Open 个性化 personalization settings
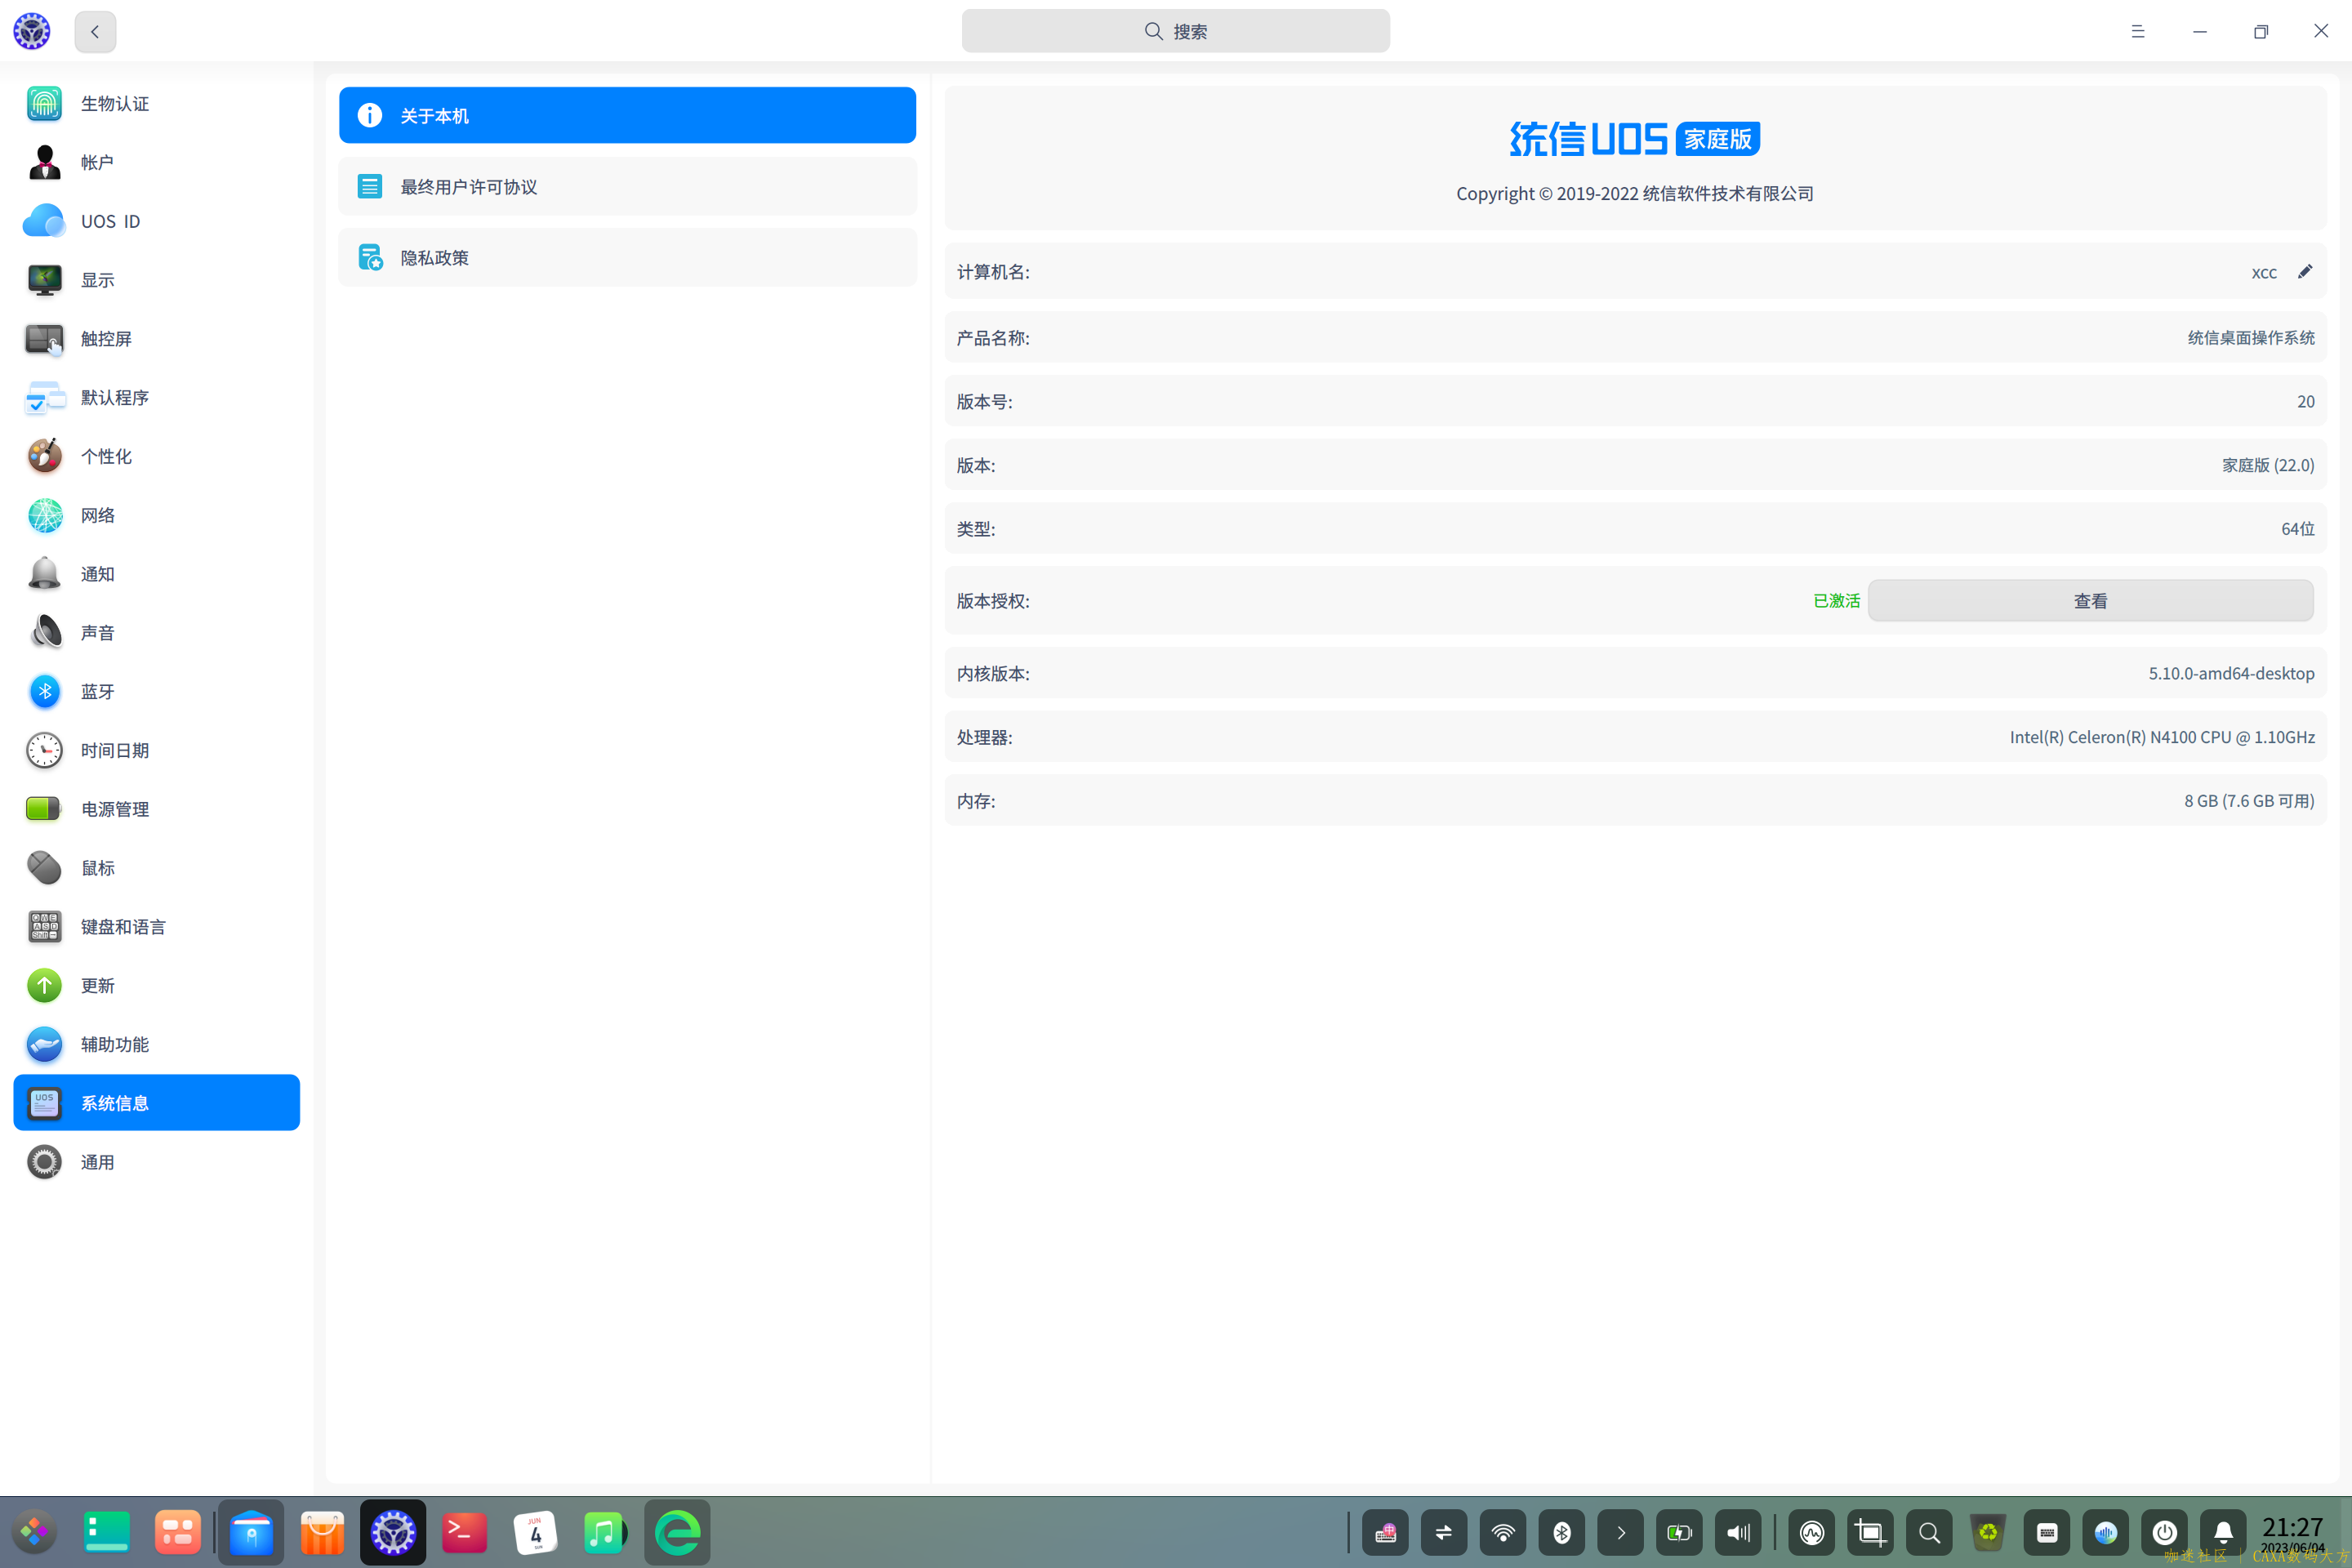Screen dimensions: 2352x1568 [156, 456]
